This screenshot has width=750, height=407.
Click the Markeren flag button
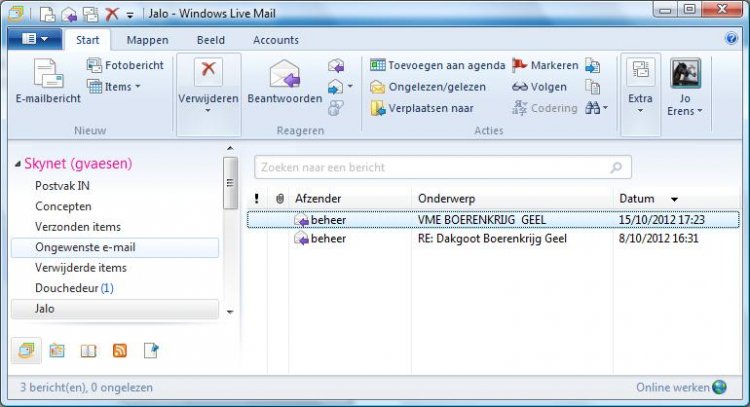tap(545, 66)
